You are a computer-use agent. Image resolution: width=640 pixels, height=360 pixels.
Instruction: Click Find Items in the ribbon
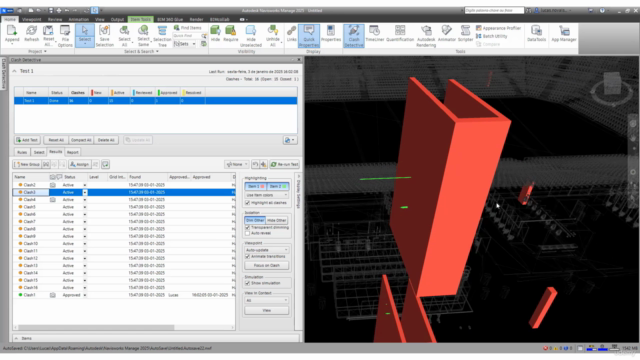click(188, 28)
